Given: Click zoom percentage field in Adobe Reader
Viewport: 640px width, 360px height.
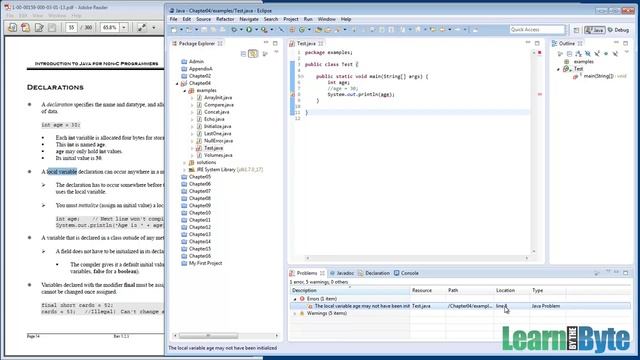Looking at the screenshot, I should [x=110, y=27].
